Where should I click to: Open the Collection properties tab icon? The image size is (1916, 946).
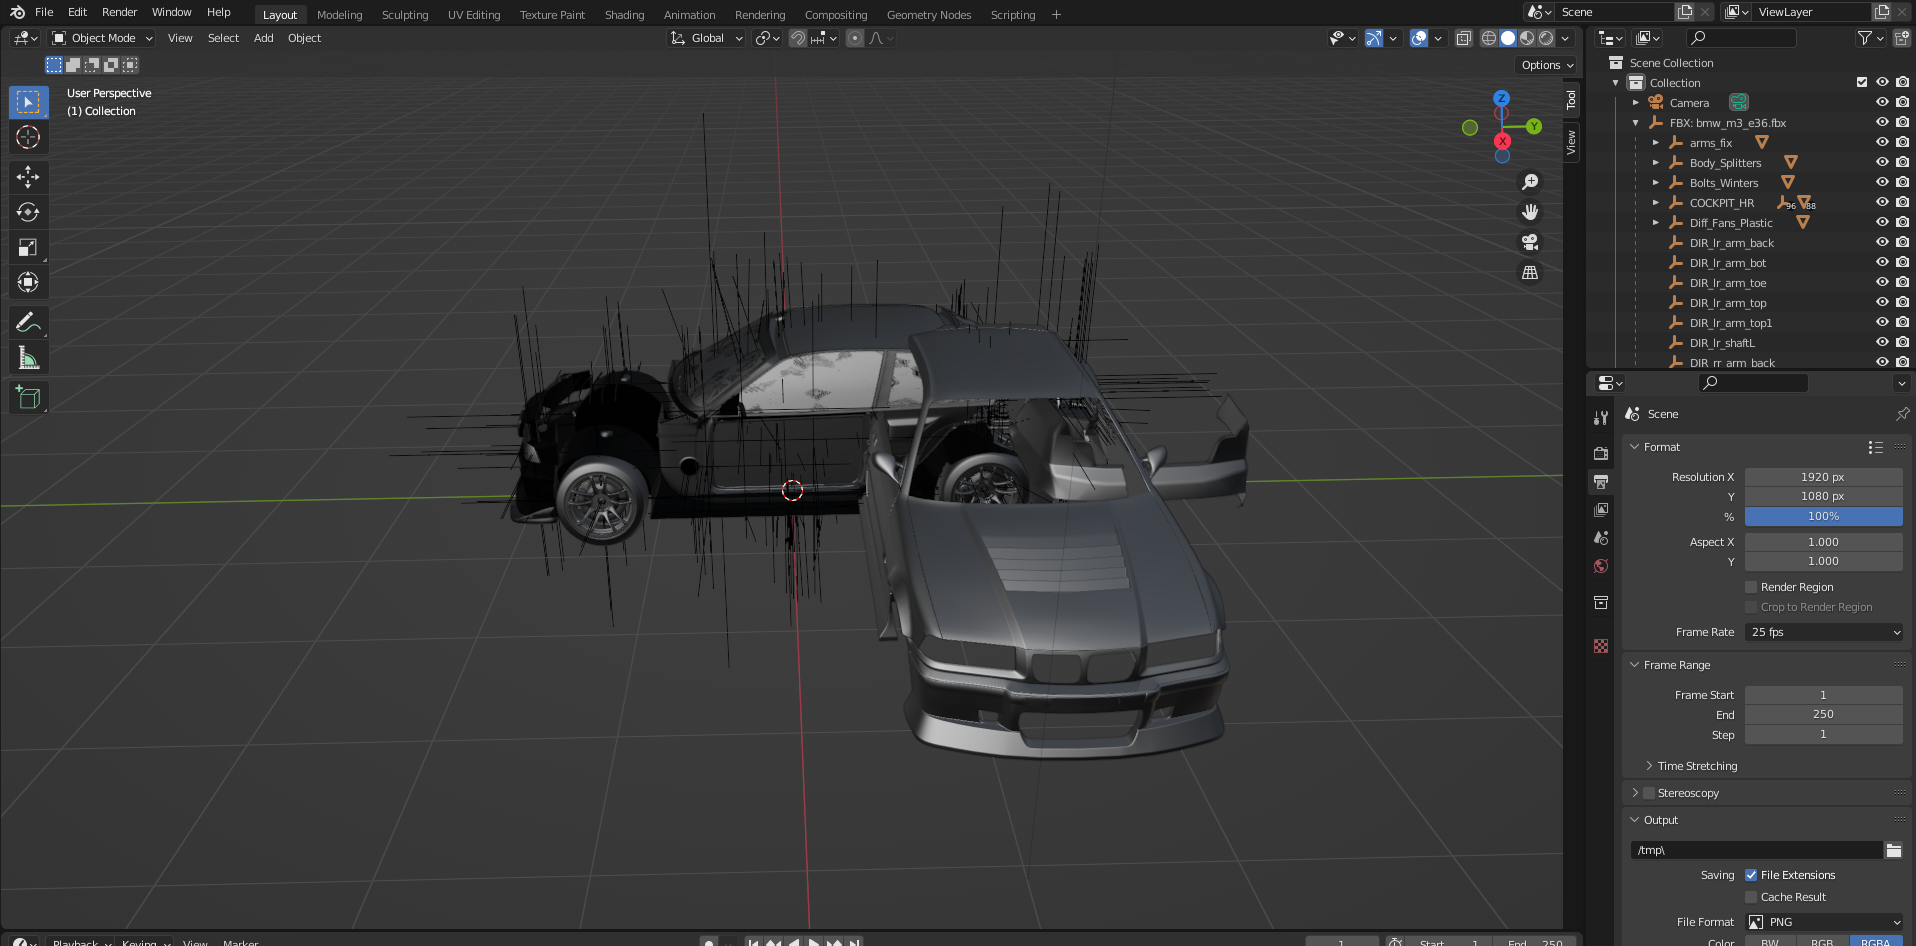(x=1601, y=602)
